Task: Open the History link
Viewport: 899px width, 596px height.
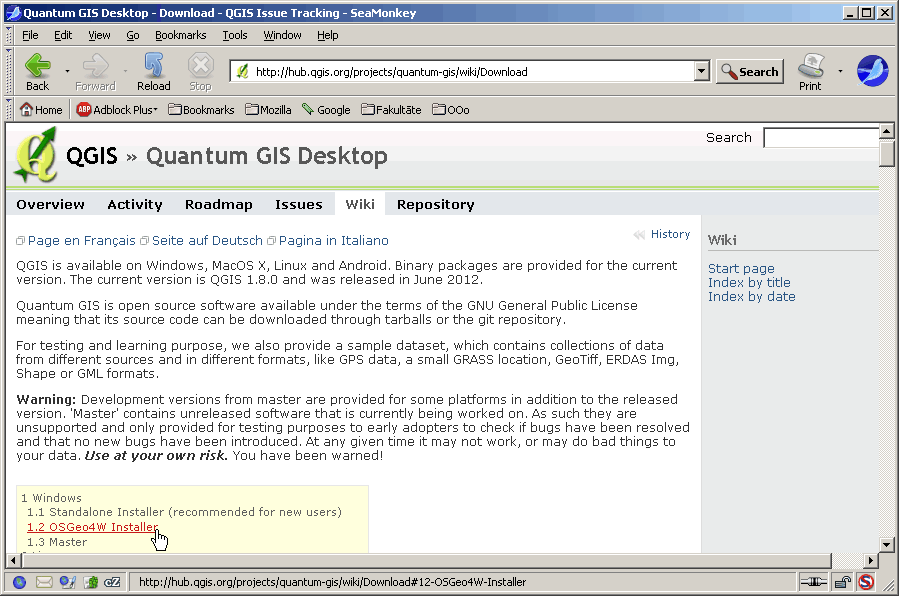Action: [x=670, y=234]
